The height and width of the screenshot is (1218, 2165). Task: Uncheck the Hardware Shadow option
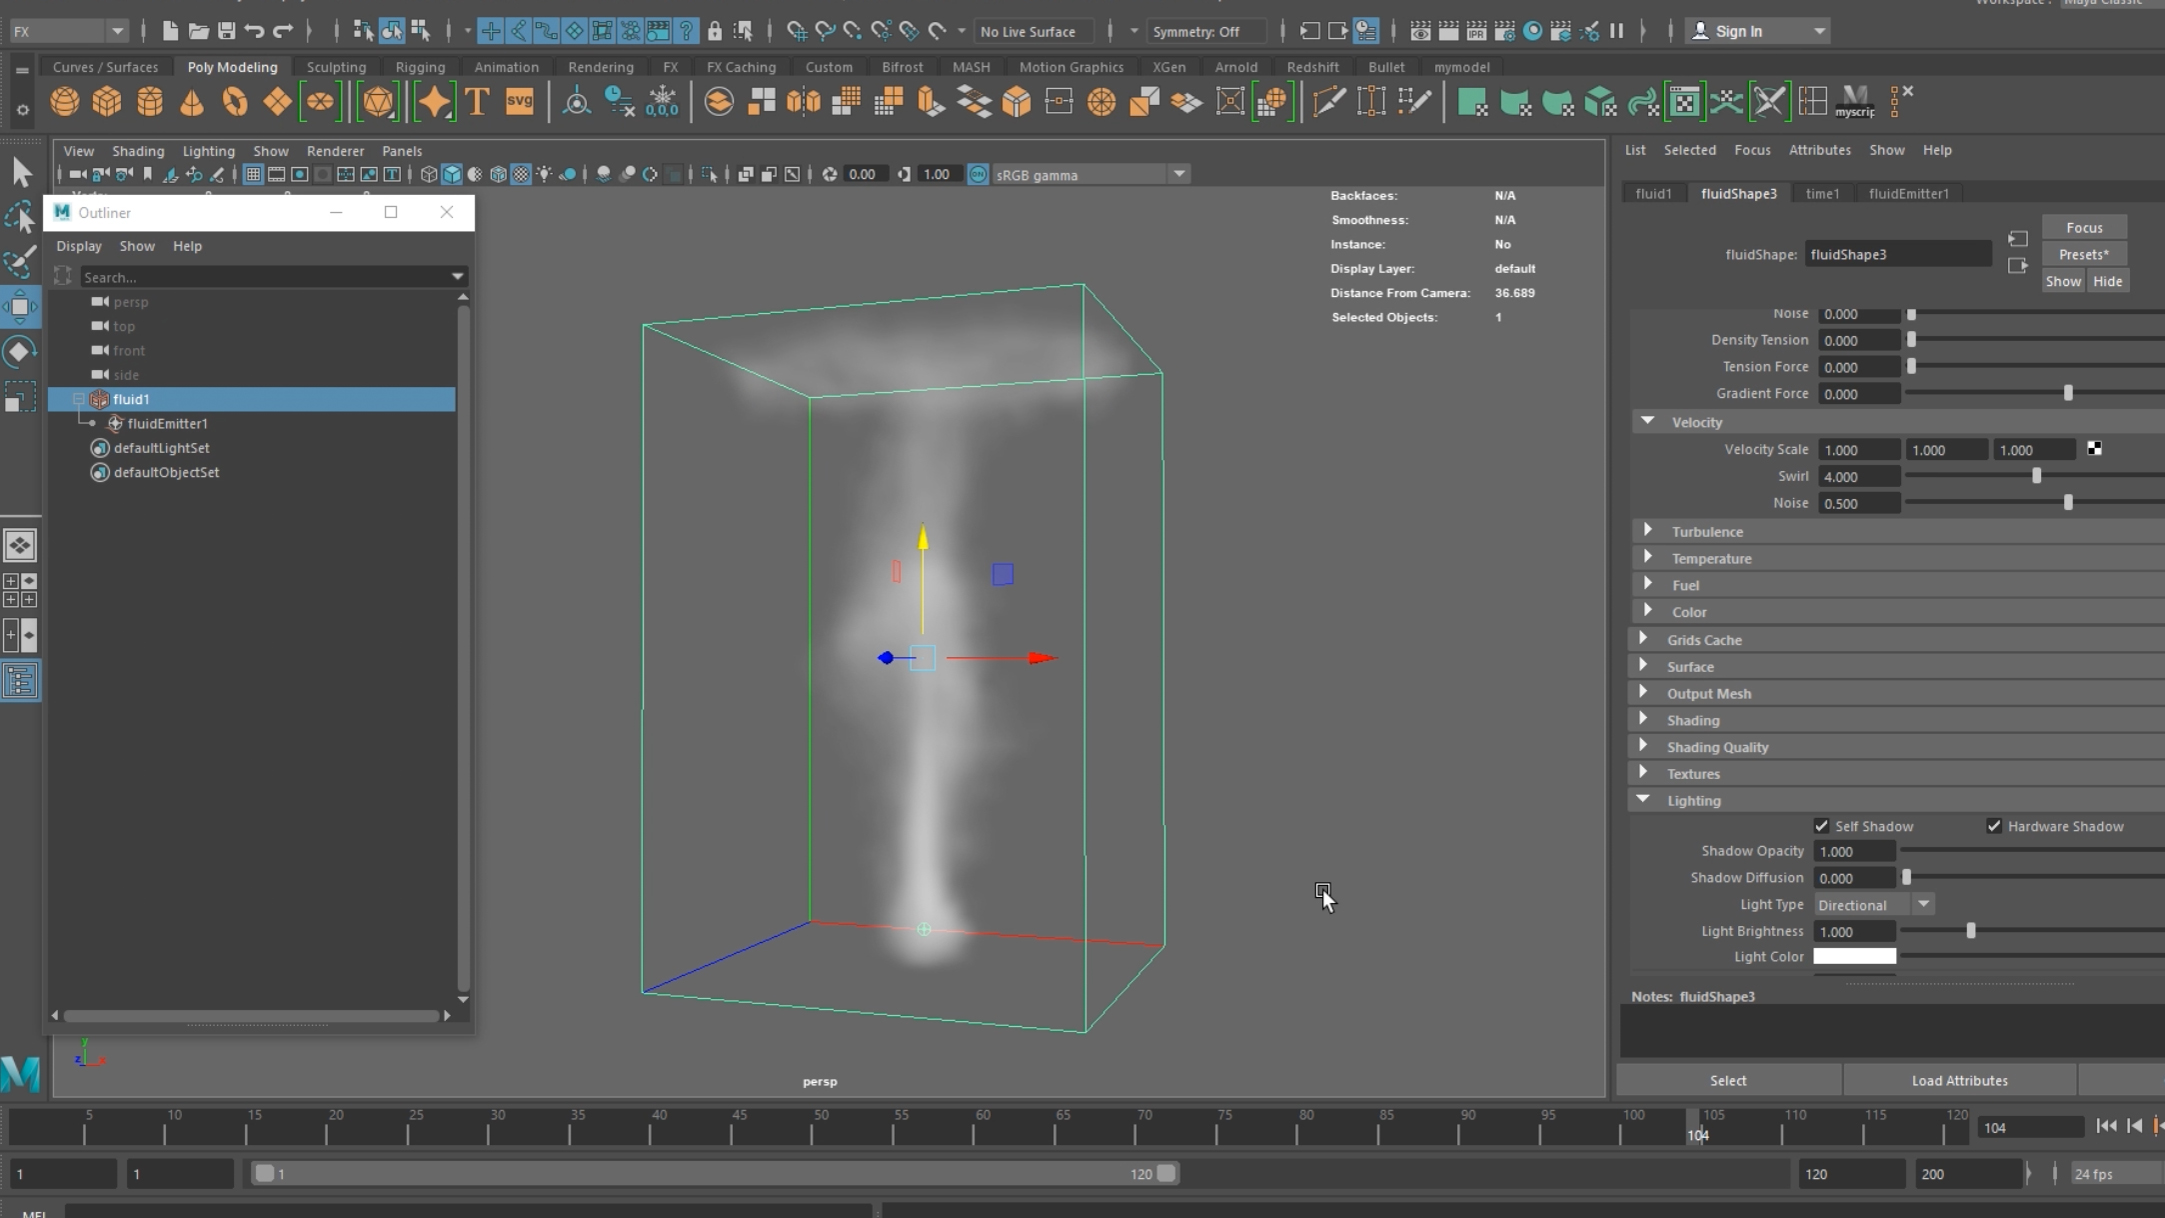[1994, 826]
